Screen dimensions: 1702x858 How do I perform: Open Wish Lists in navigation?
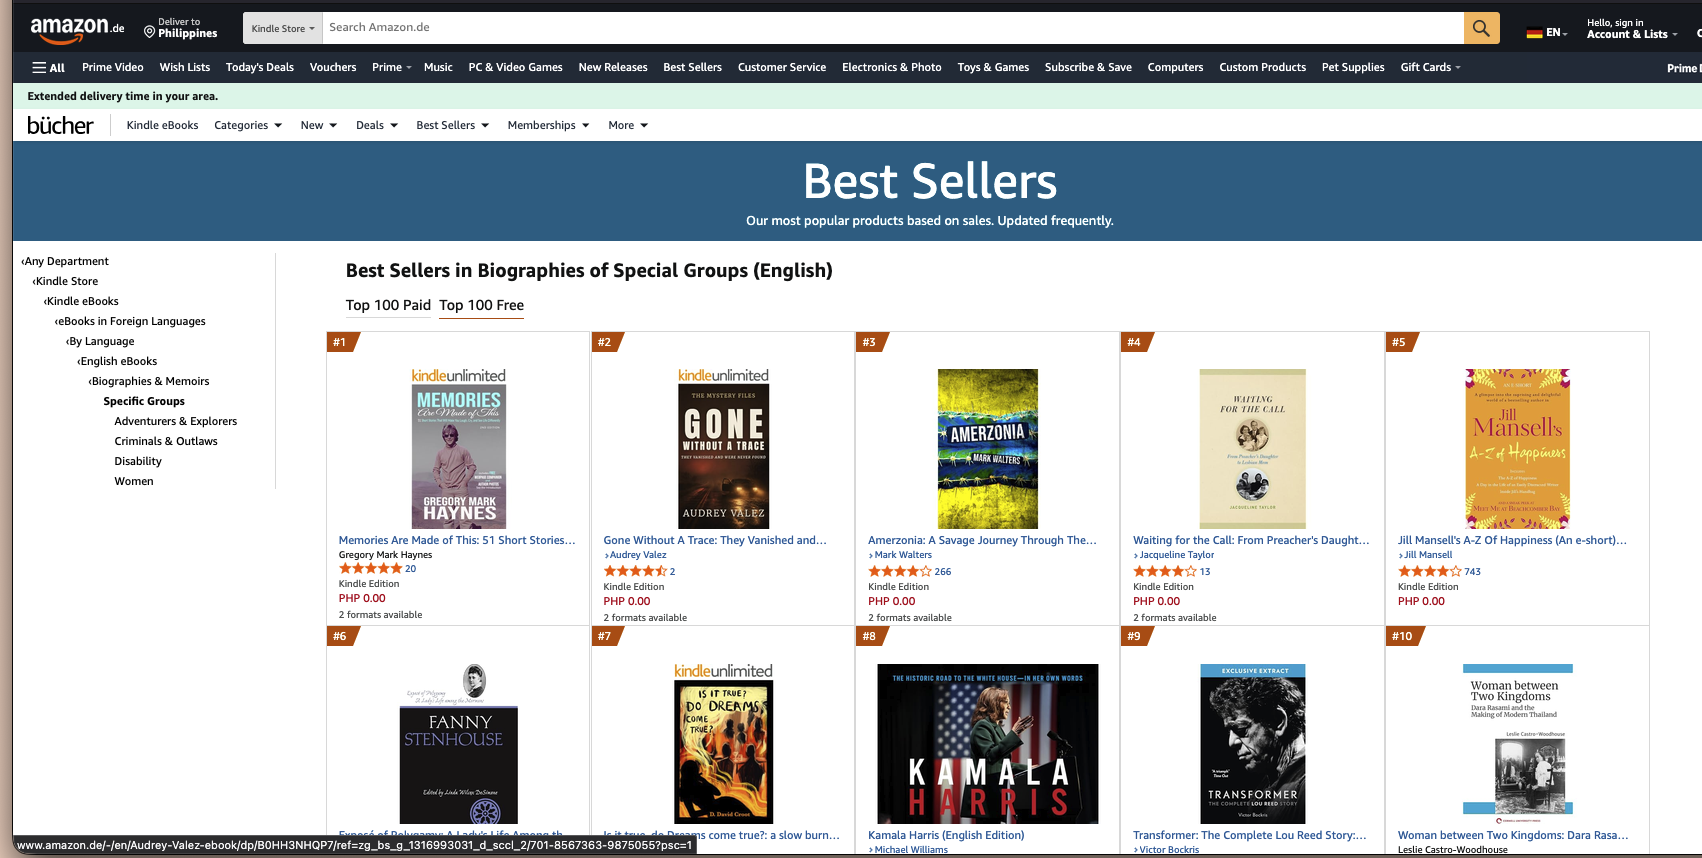click(x=185, y=67)
